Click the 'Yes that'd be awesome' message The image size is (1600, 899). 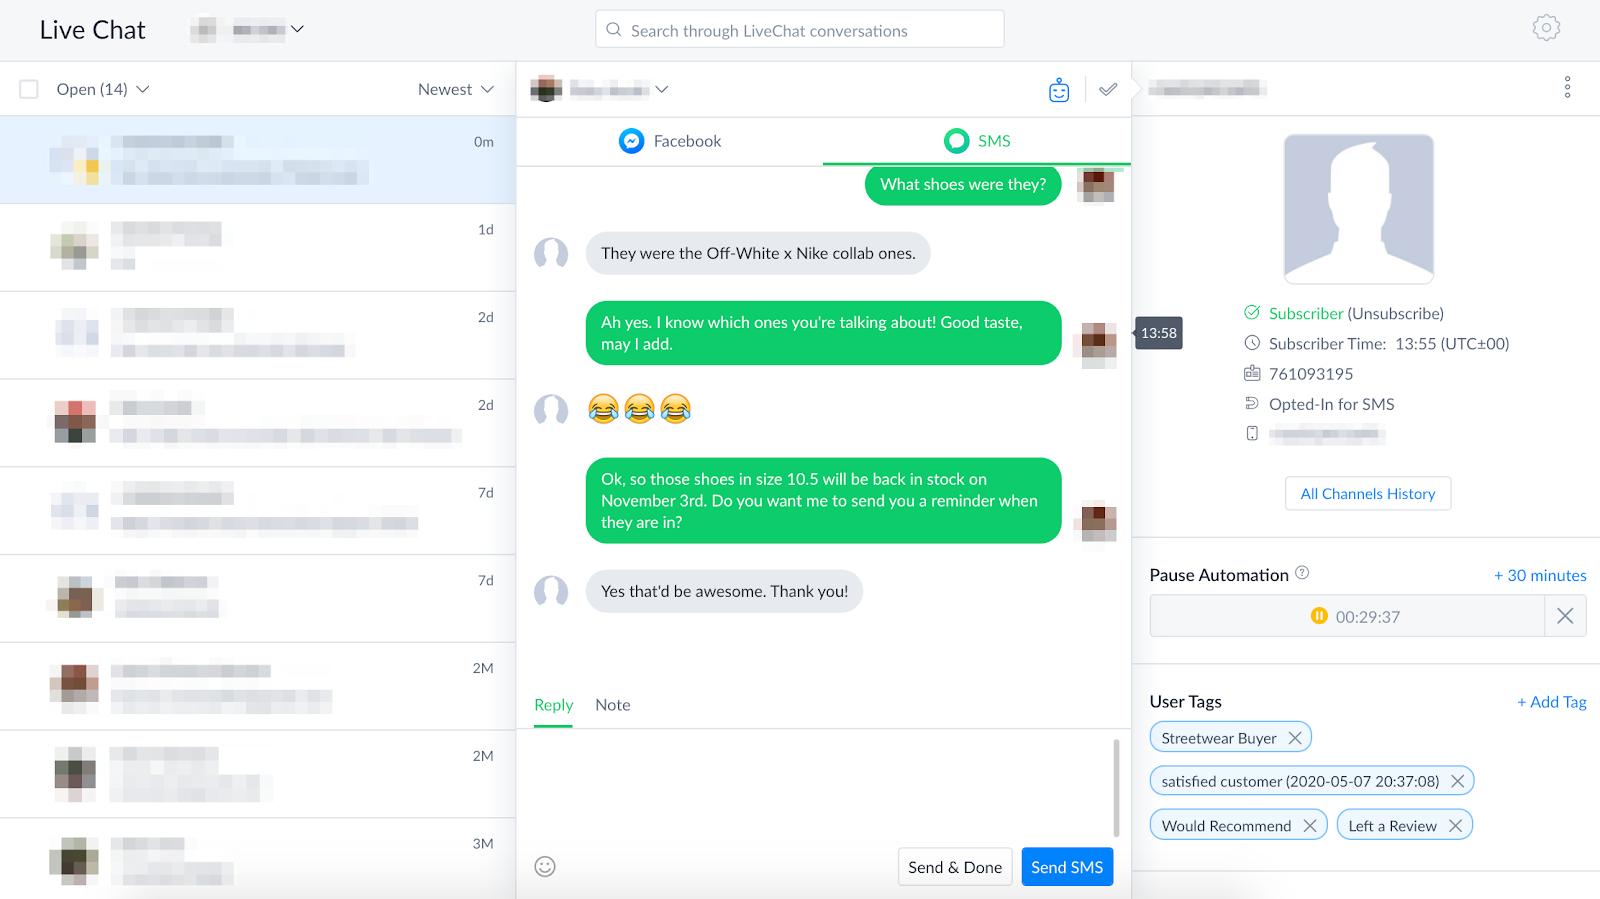coord(724,591)
